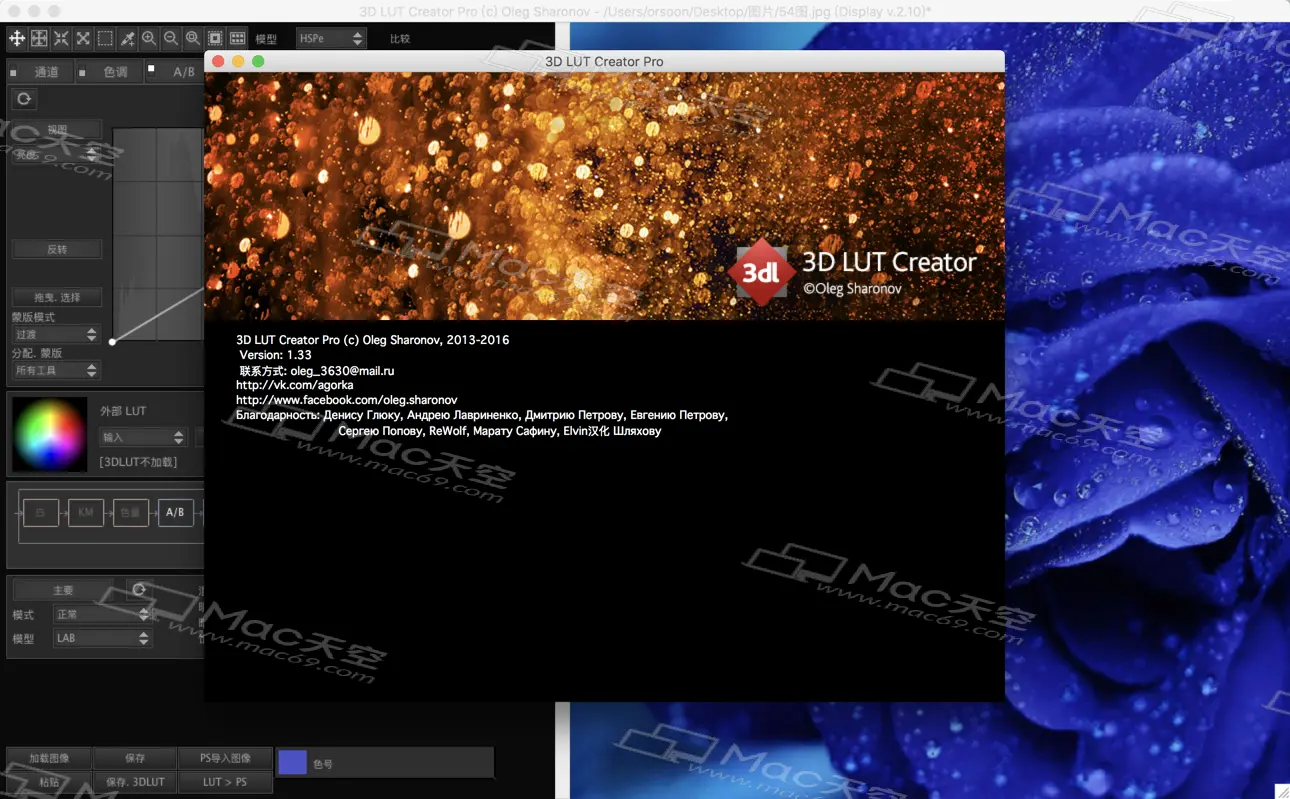Click the 加载图像 load image button
This screenshot has width=1290, height=799.
(49, 758)
